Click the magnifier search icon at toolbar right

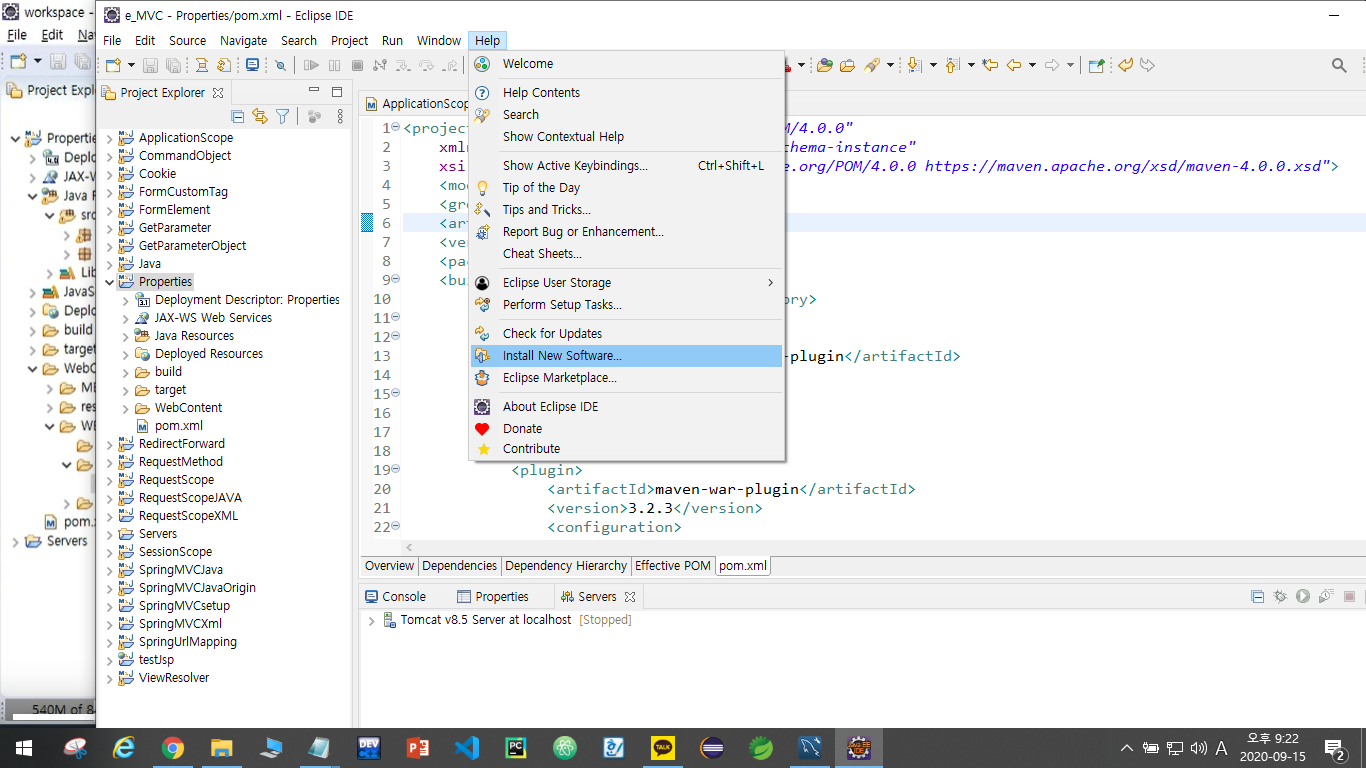(1339, 65)
